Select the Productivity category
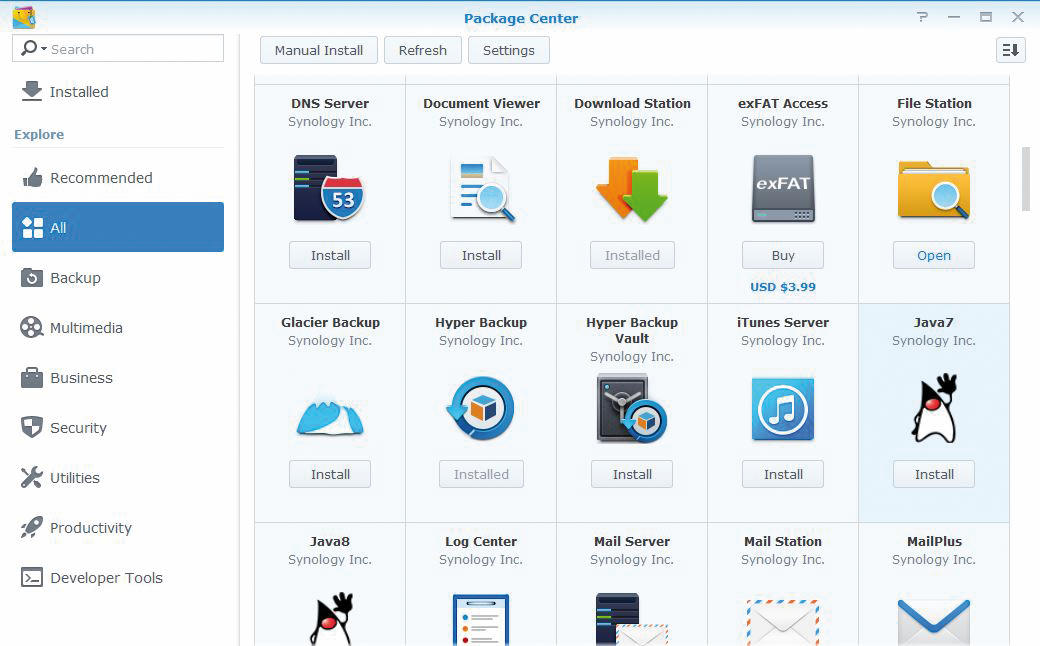Screen dimensions: 1040x646 (x=118, y=528)
